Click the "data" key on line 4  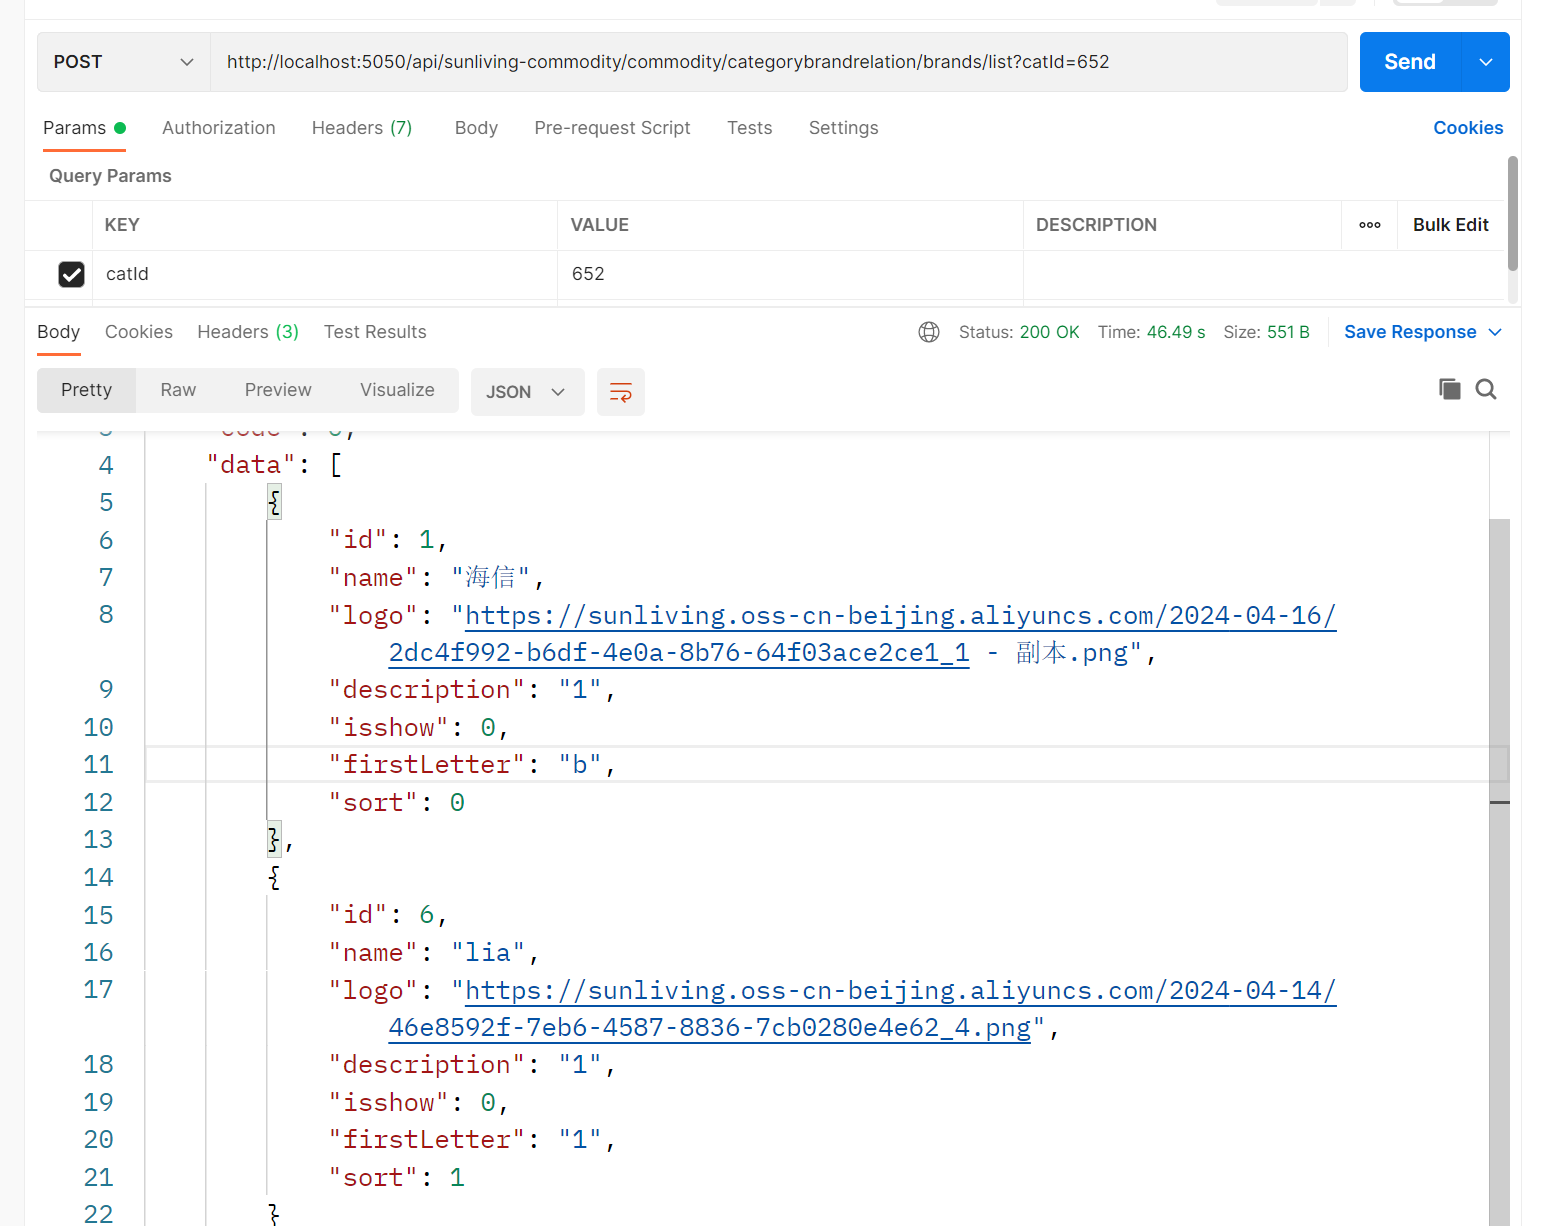pos(251,465)
